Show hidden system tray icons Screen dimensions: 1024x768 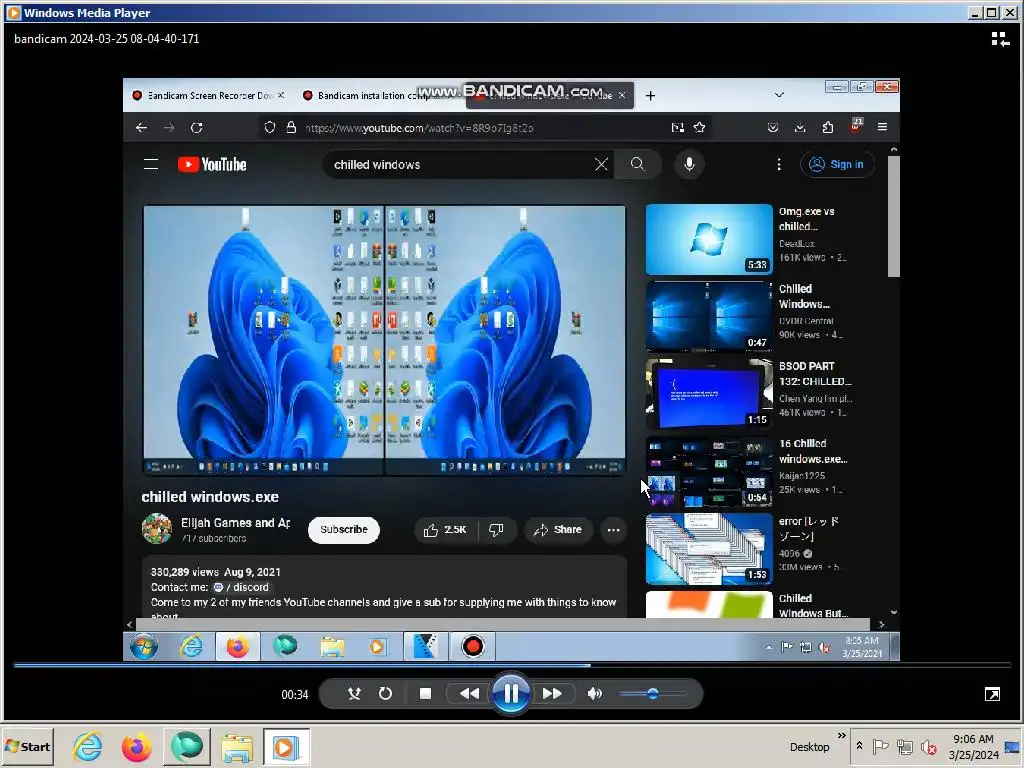click(x=859, y=746)
